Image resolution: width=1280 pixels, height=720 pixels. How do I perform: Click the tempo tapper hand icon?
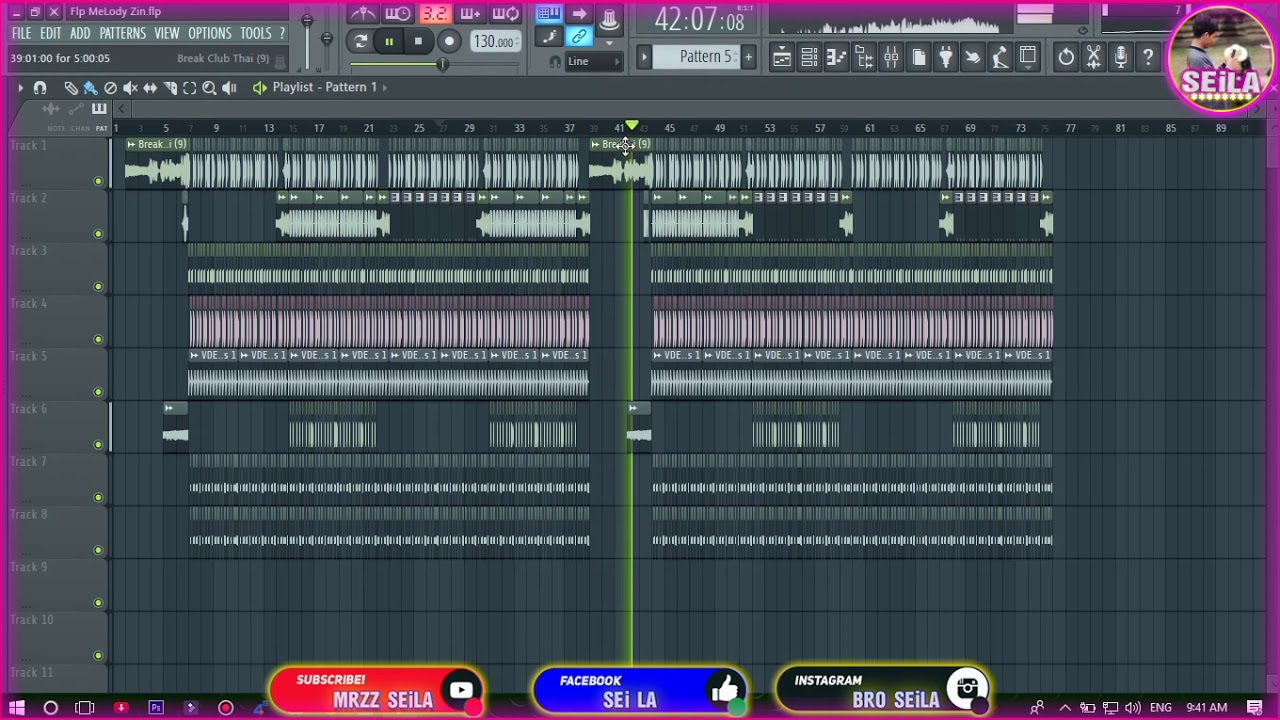pyautogui.click(x=972, y=57)
